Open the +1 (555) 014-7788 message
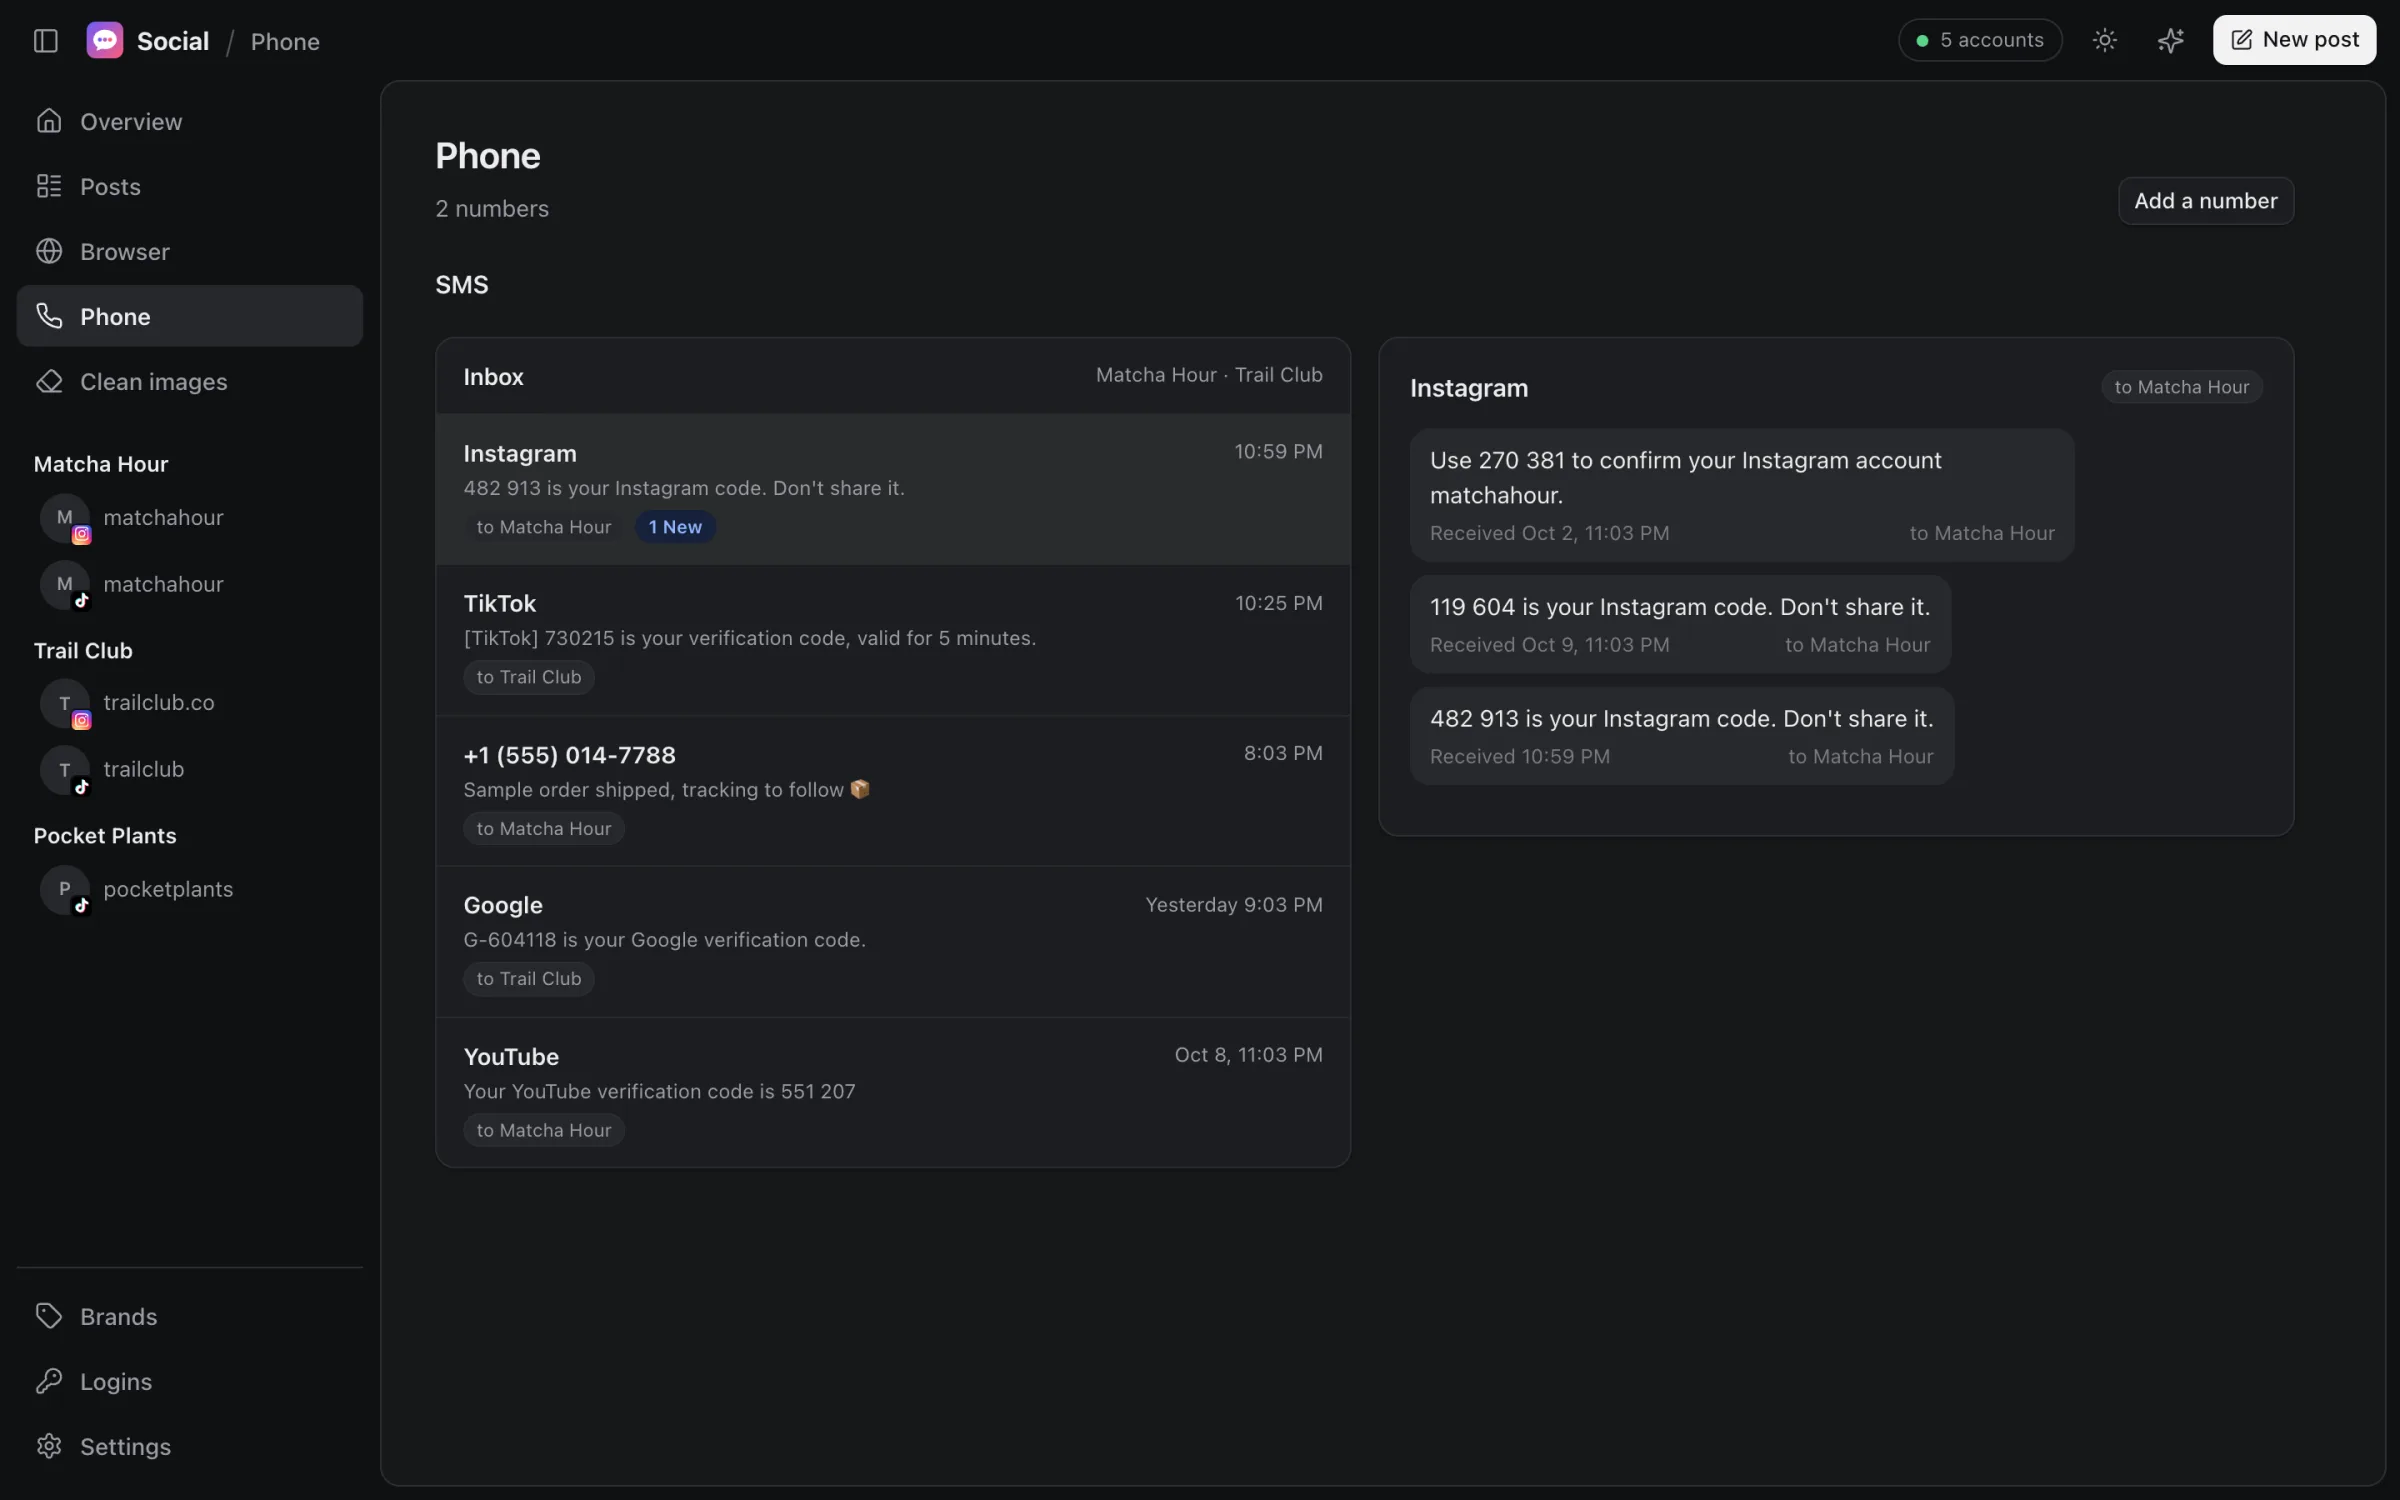Viewport: 2400px width, 1500px height. pos(893,791)
